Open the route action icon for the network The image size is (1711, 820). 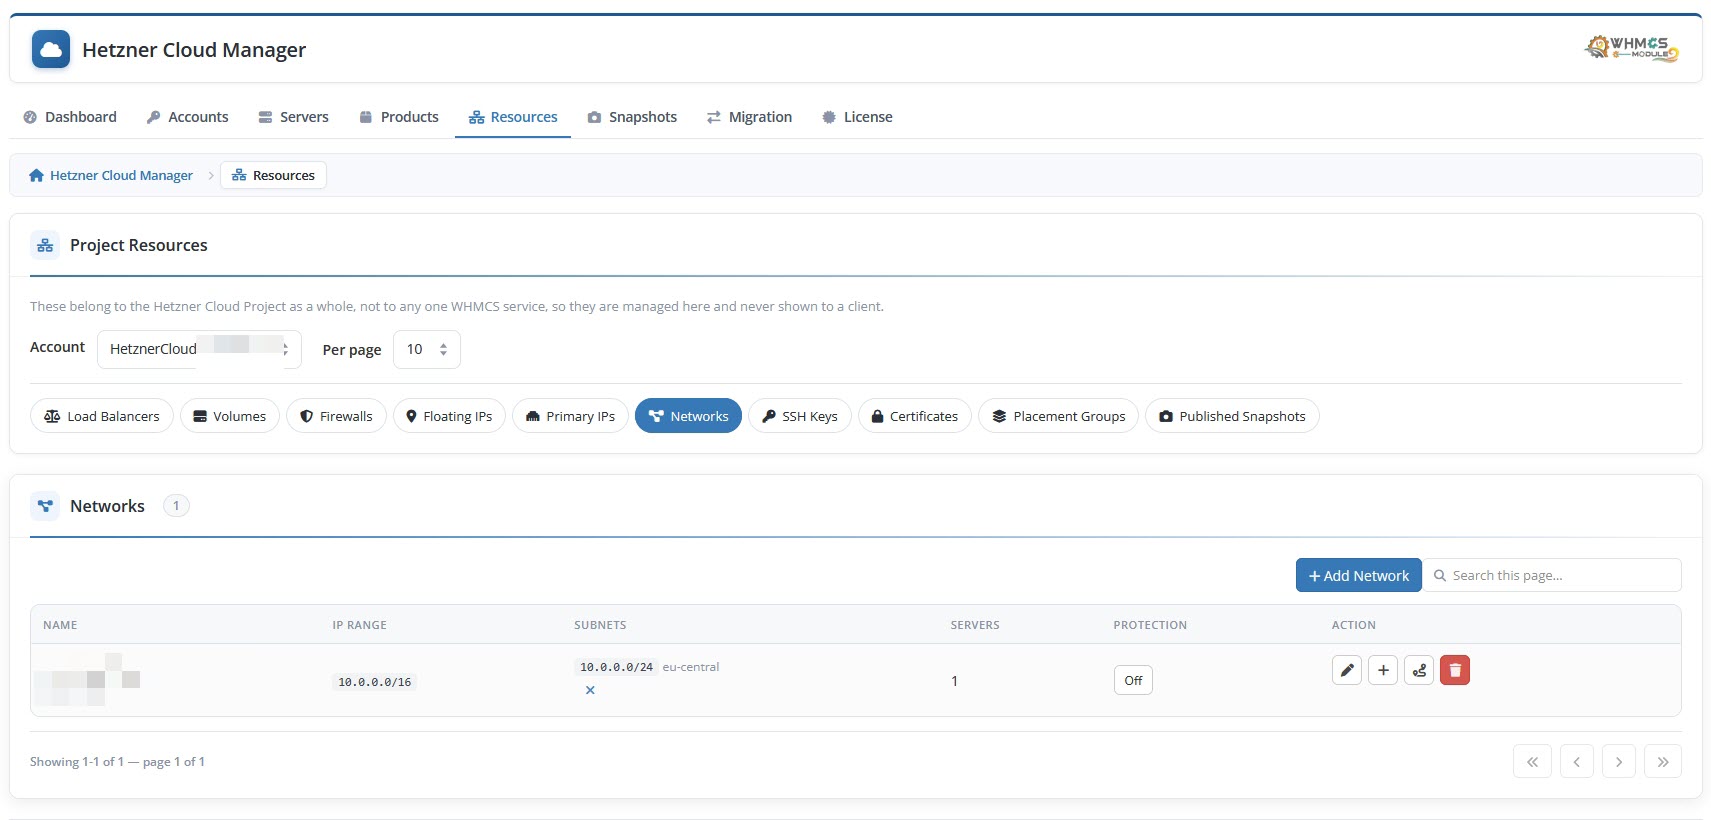coord(1419,670)
